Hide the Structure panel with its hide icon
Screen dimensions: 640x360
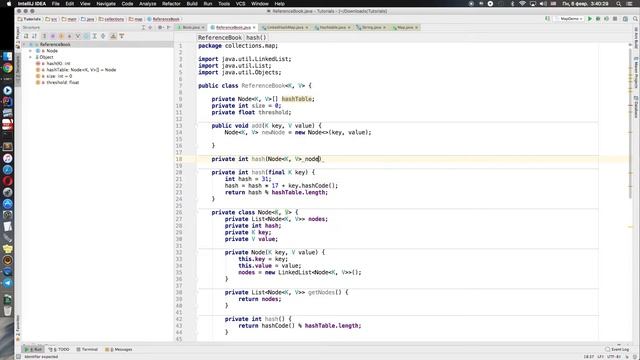(x=168, y=27)
